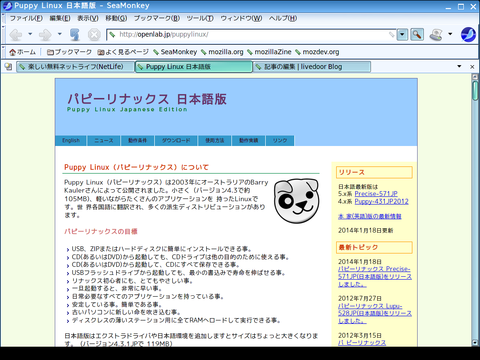Open the 表示(V) menu

[x=88, y=18]
